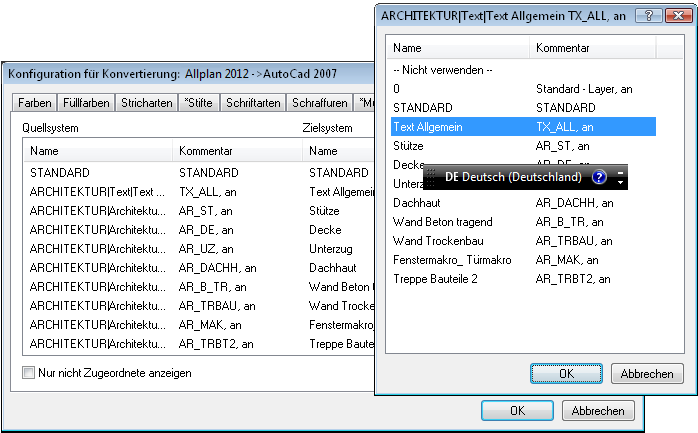Open the Stricharten tab

click(146, 103)
